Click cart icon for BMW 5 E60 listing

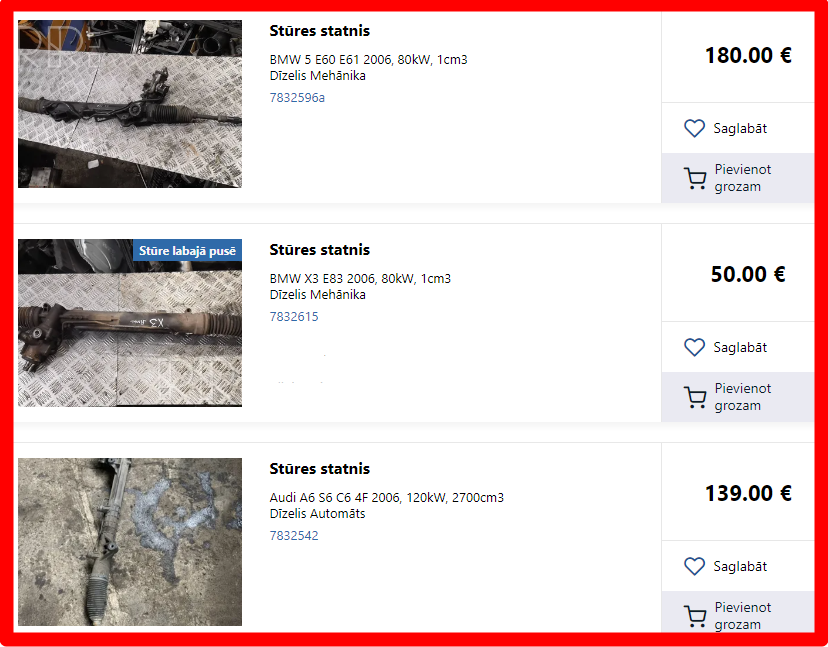click(695, 179)
